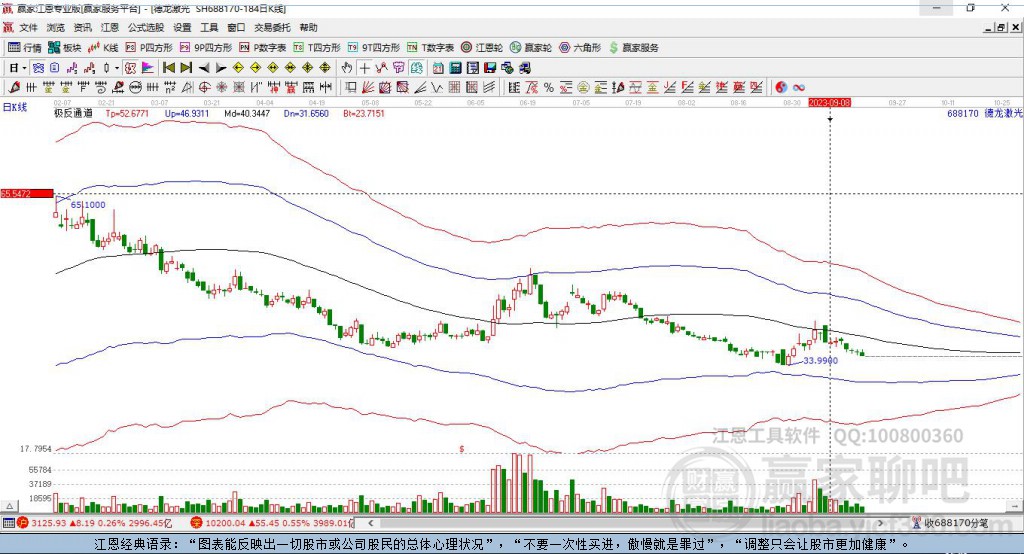Click the percent sign % tool
The height and width of the screenshot is (554, 1024).
click(549, 88)
